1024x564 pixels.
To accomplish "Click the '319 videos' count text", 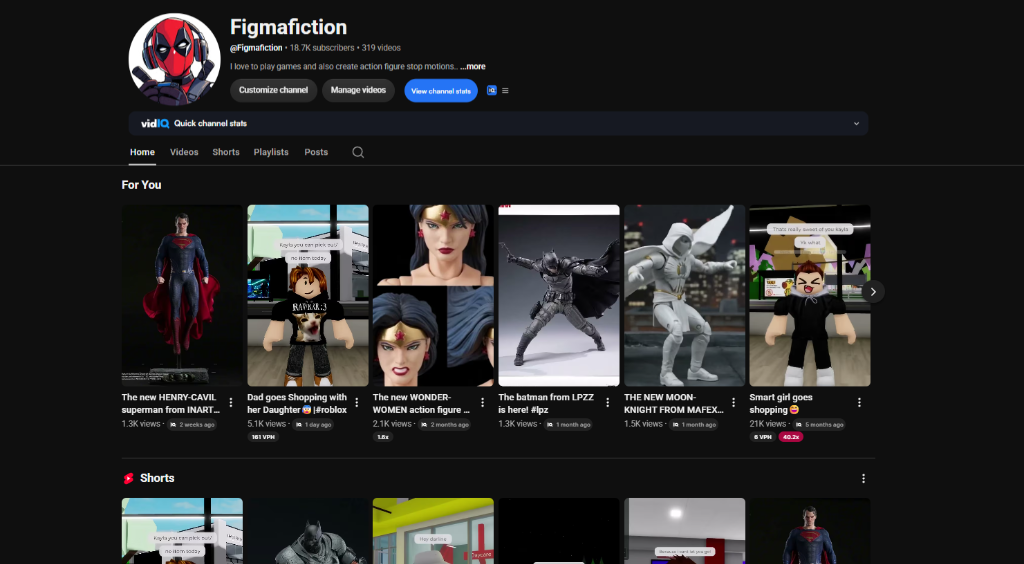I will [x=381, y=48].
